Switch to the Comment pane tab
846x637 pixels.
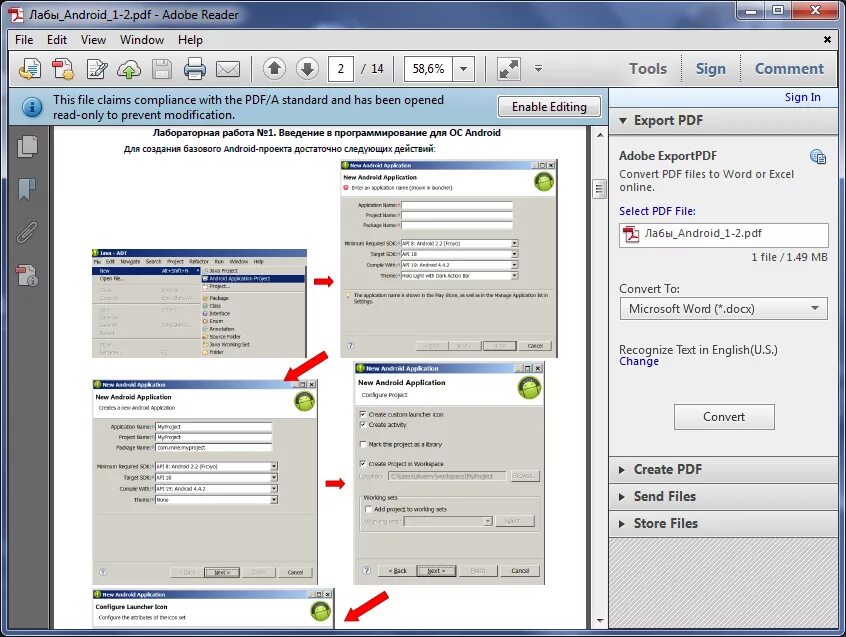789,69
